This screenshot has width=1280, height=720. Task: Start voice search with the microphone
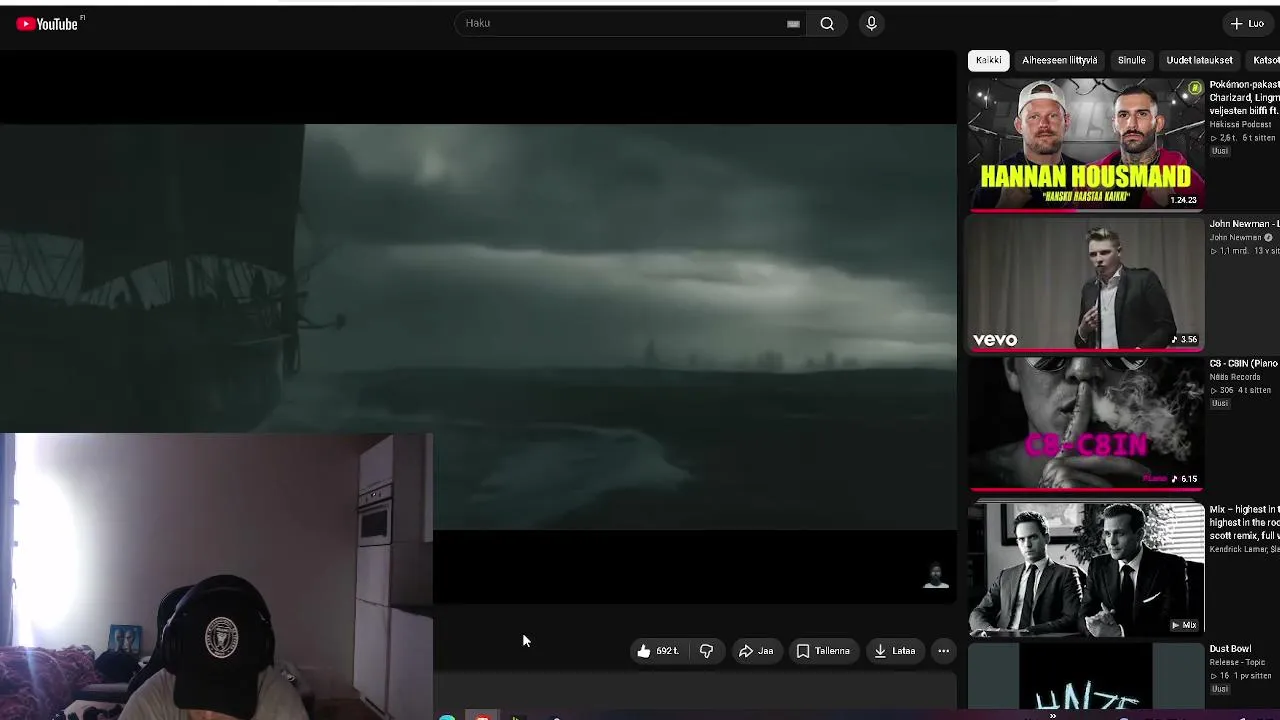click(x=871, y=24)
